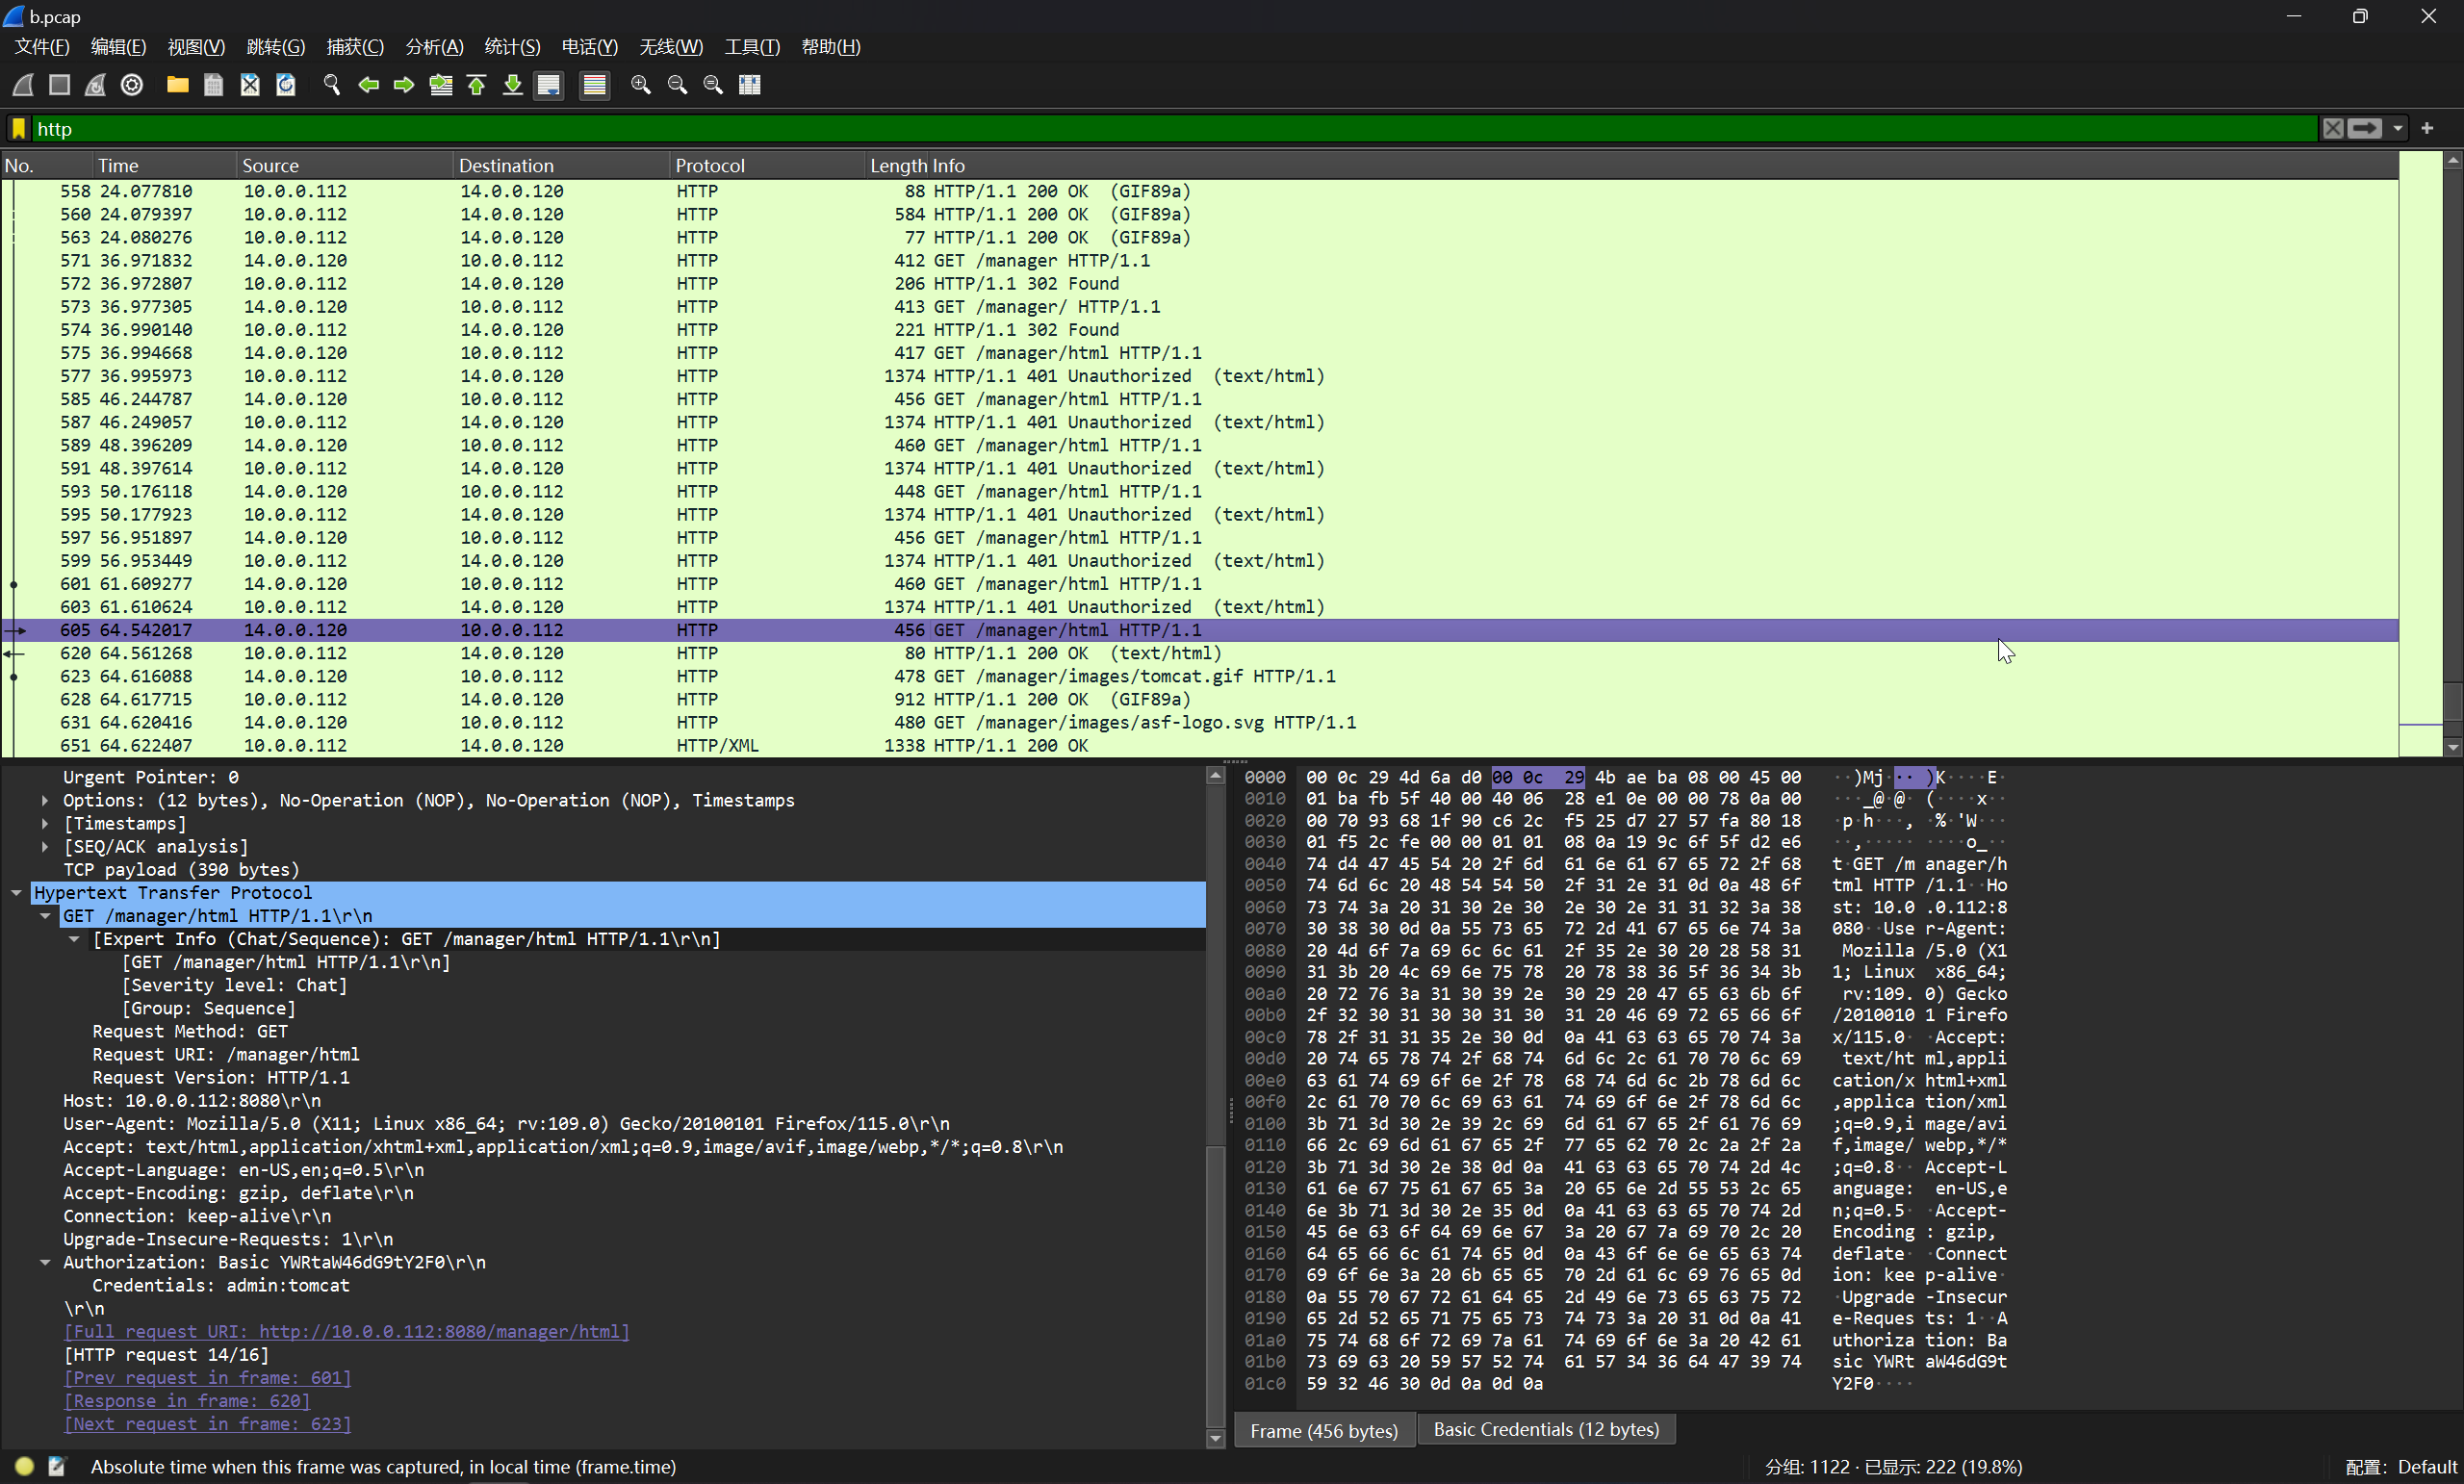
Task: Open the 捕获(C) menu
Action: (355, 47)
